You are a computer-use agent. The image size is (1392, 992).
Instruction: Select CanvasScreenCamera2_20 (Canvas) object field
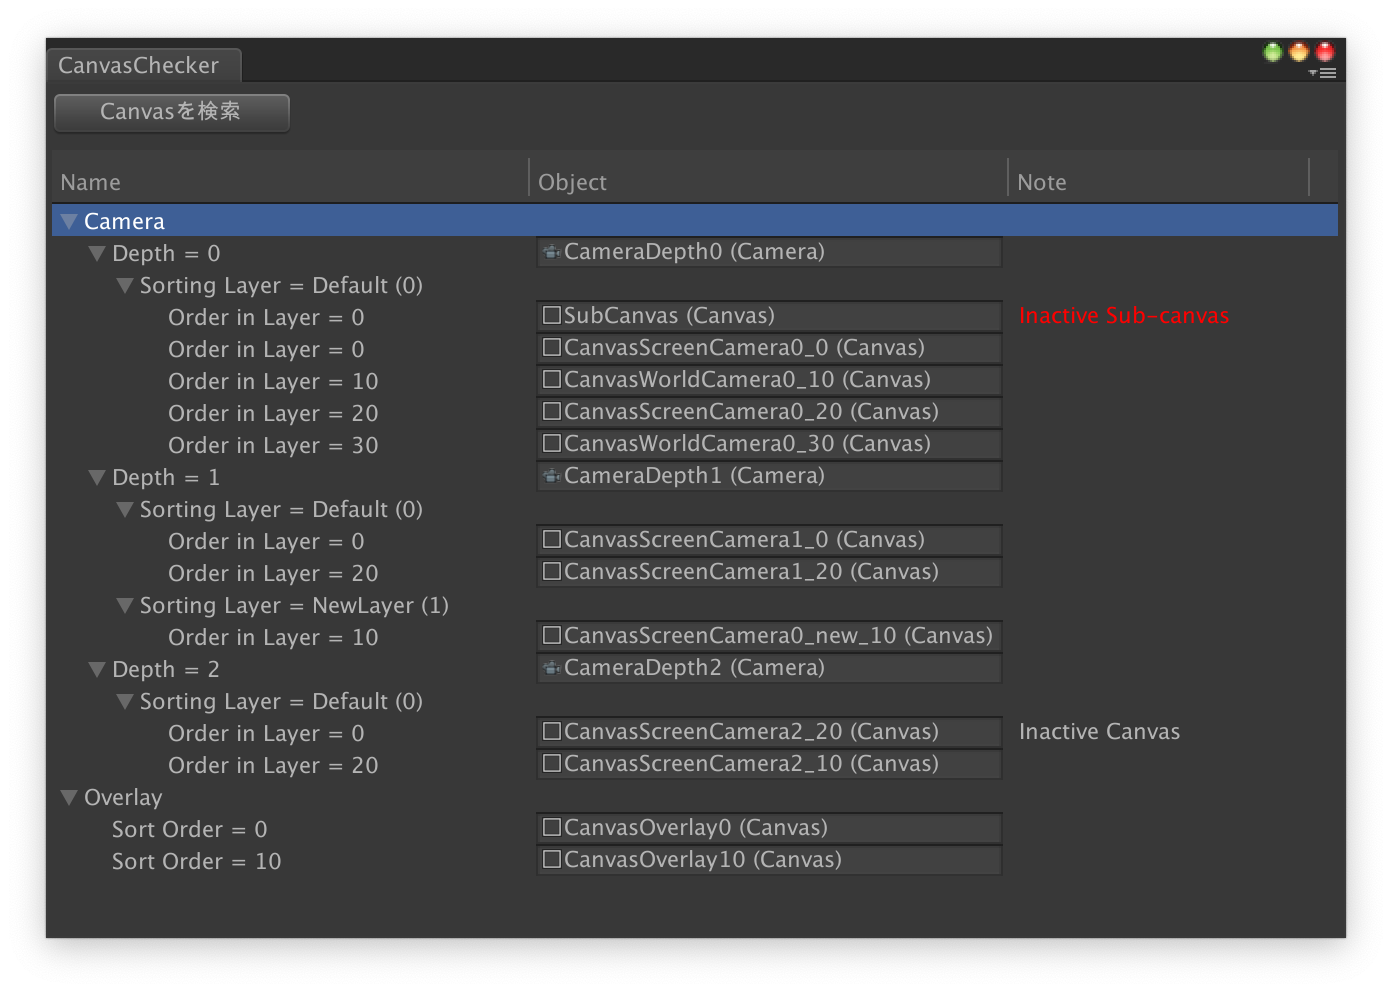[x=769, y=732]
